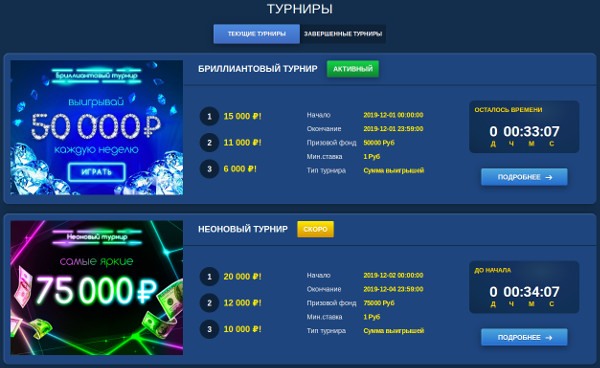
Task: Click the 10 000 ₽ third prize
Action: click(242, 329)
